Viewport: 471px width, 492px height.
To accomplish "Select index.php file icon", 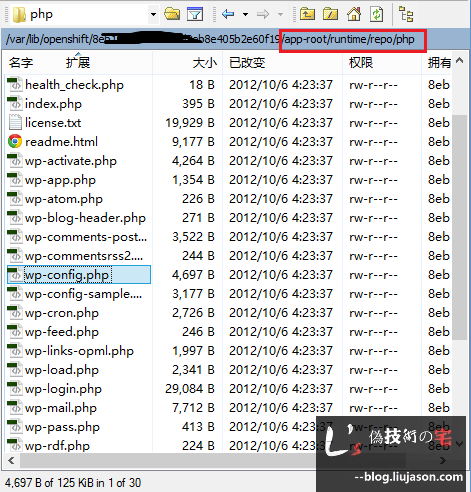I will coord(15,104).
